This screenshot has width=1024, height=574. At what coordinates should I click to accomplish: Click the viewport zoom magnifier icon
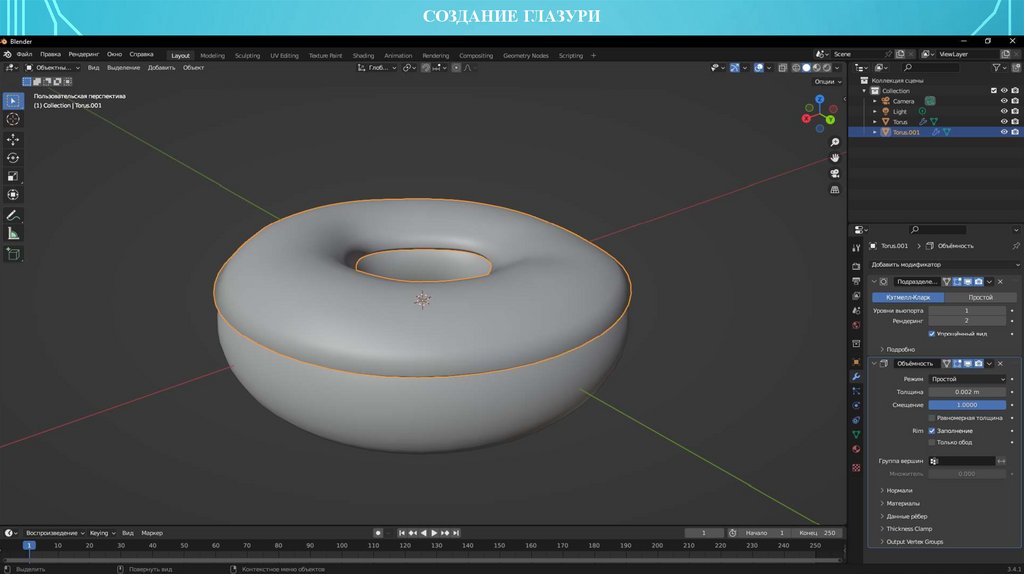tap(834, 143)
